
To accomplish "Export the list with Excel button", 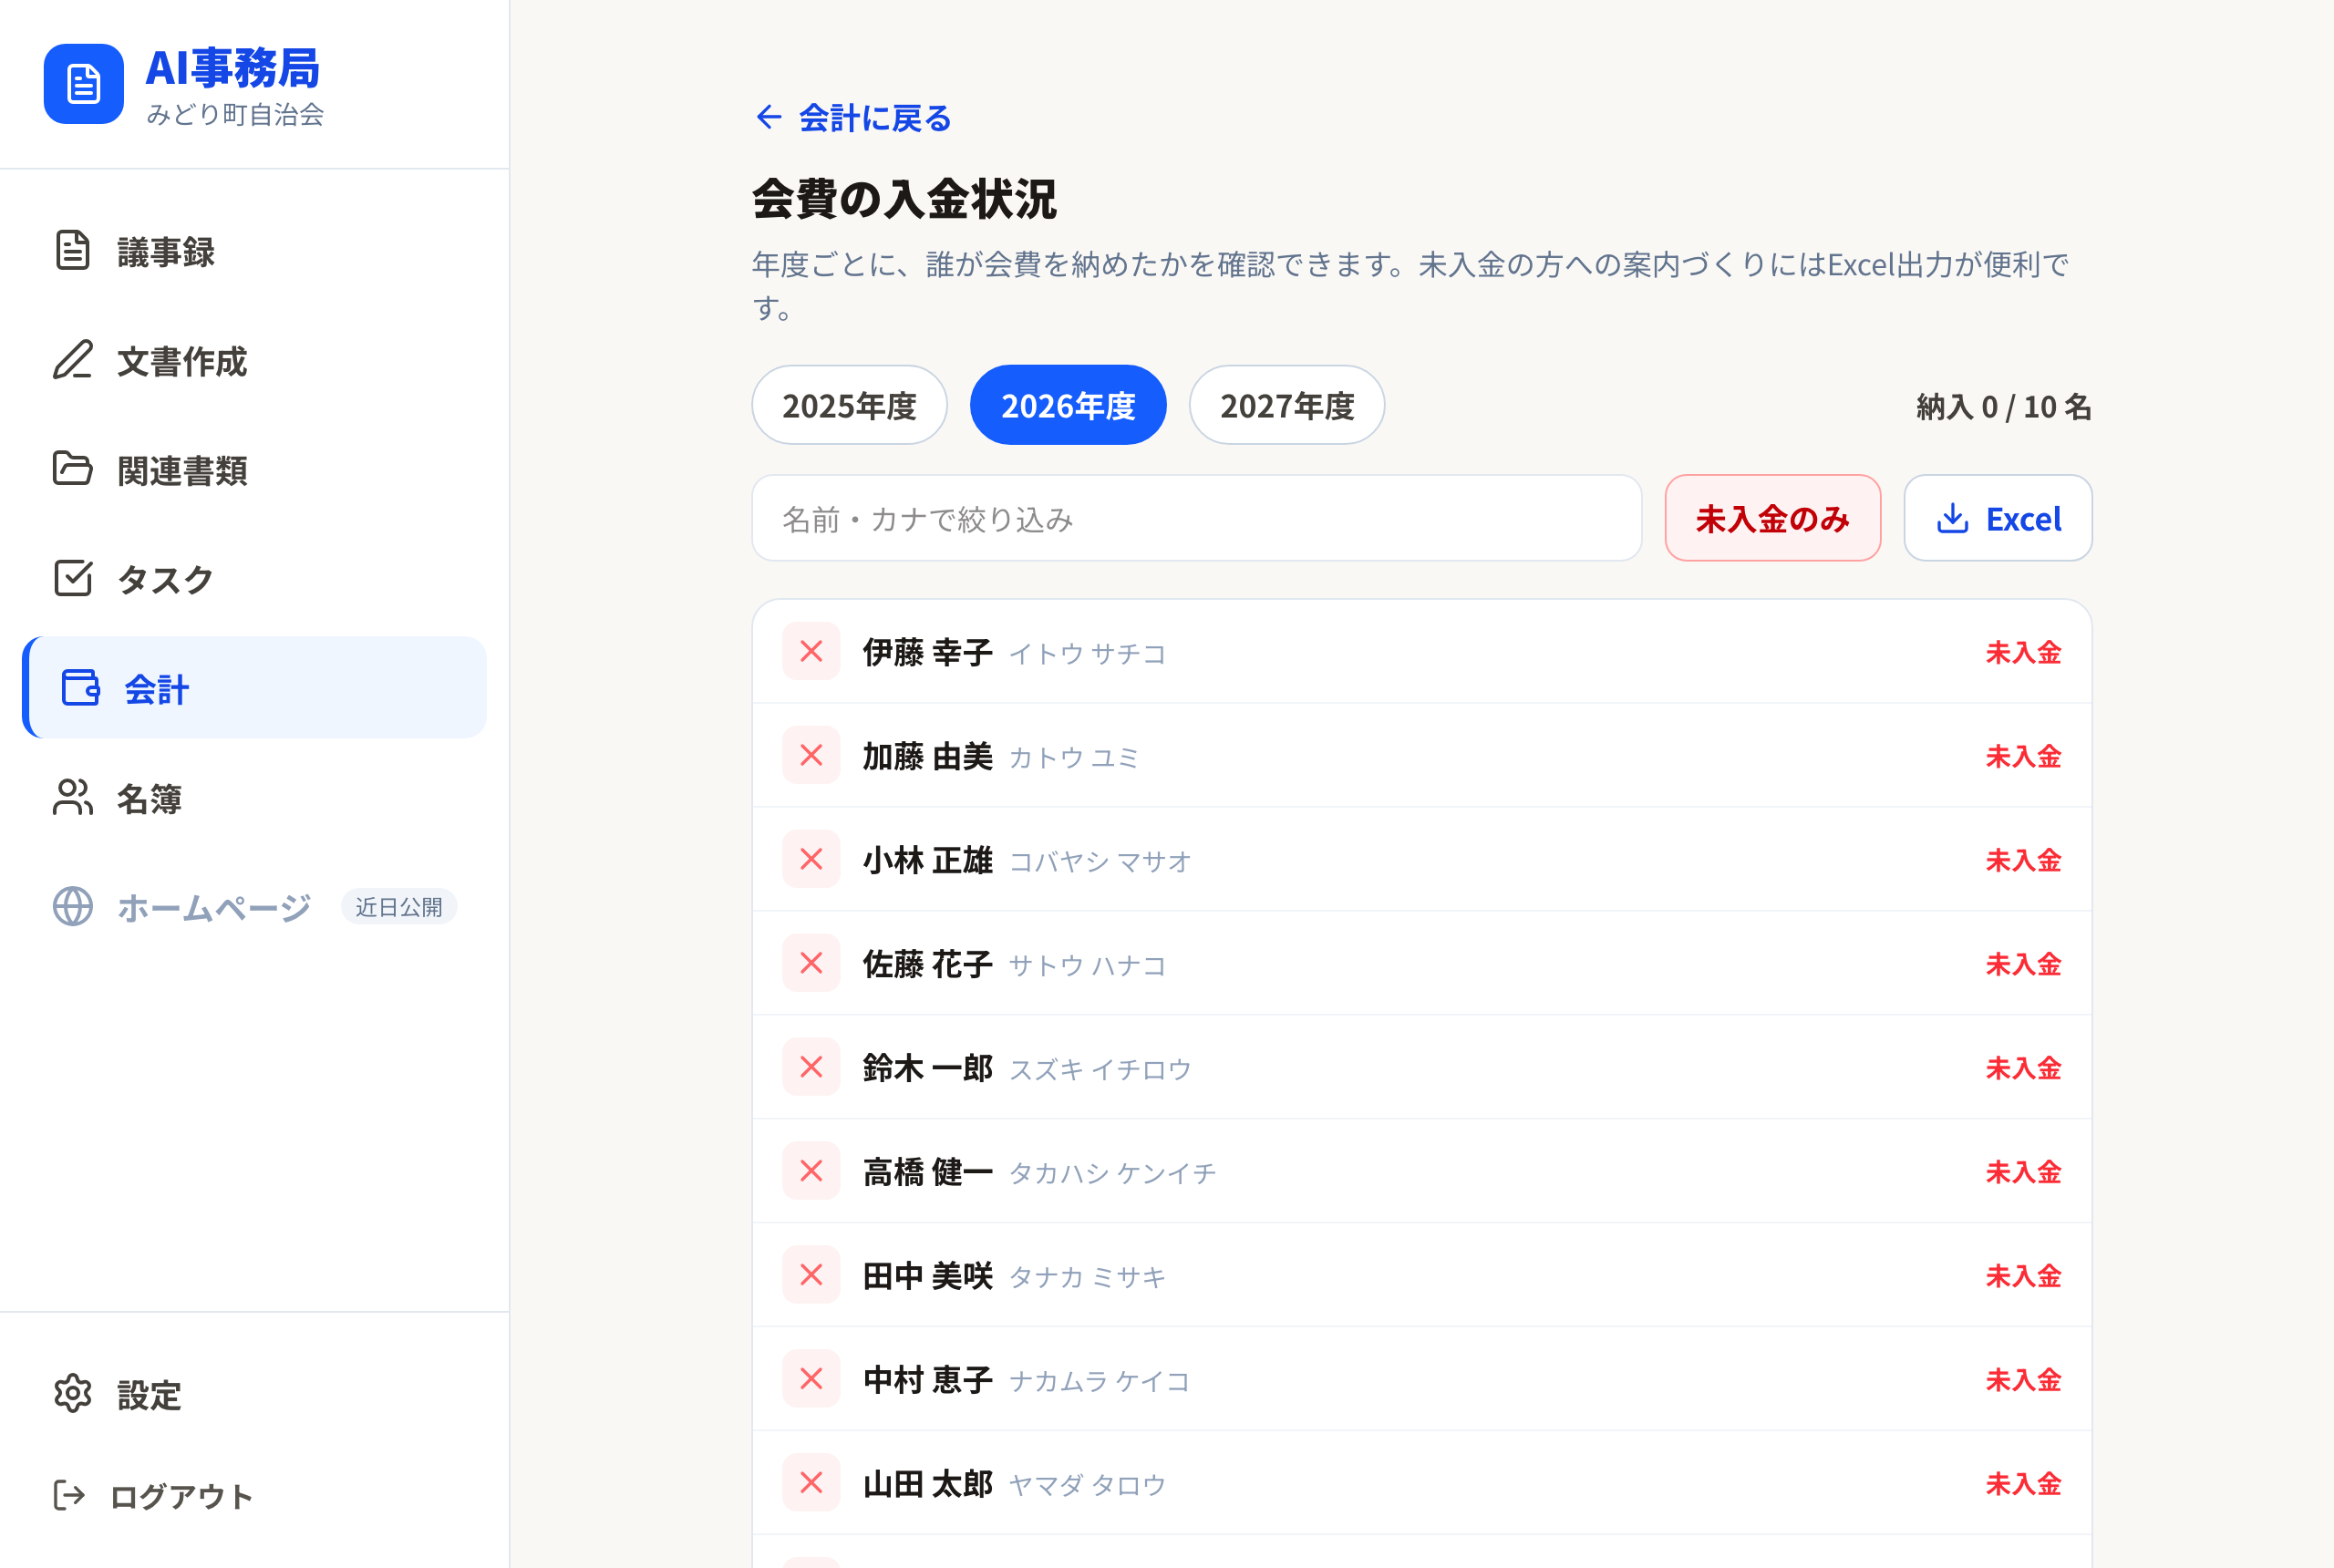I will (x=1997, y=518).
